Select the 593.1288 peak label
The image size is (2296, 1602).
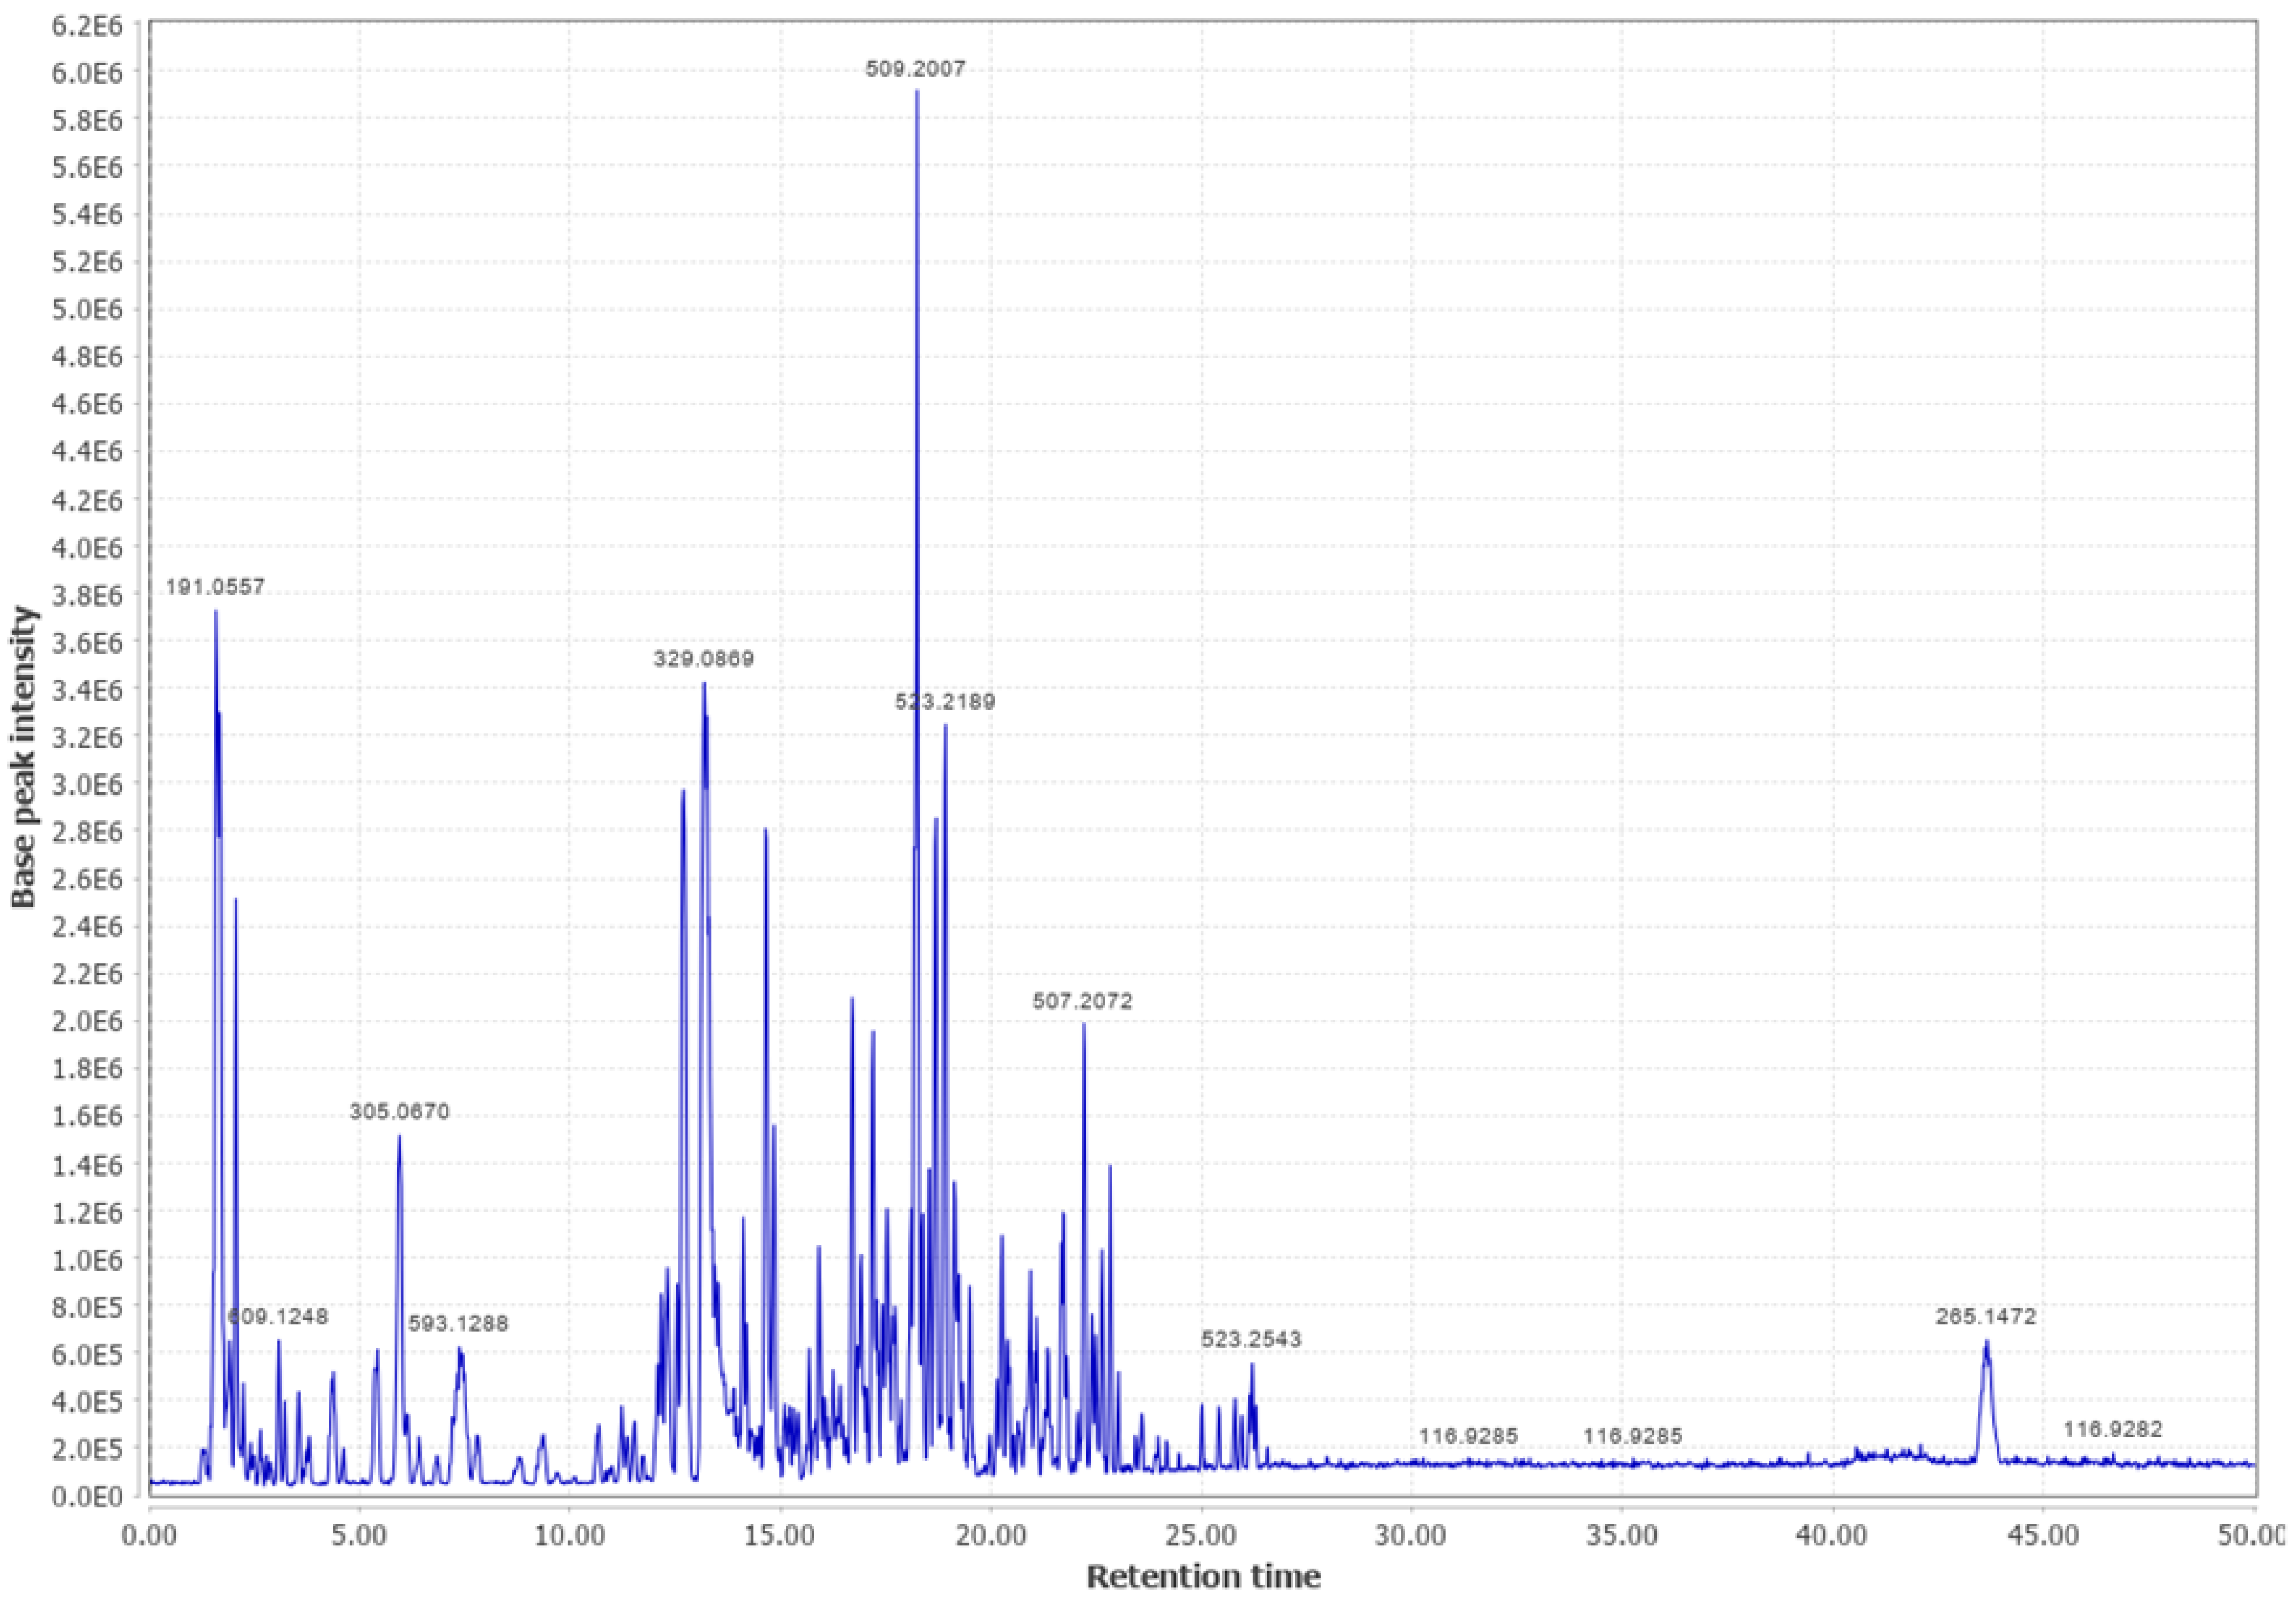(458, 1324)
